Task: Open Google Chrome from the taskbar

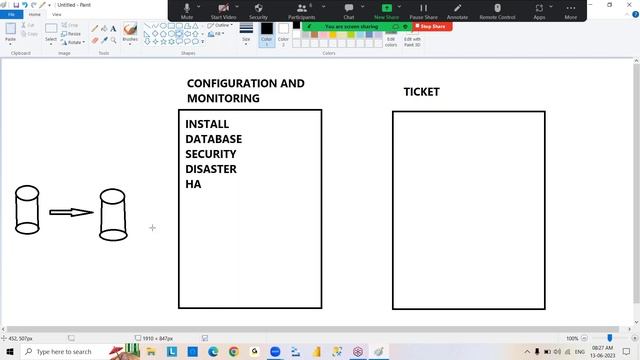Action: pos(234,351)
